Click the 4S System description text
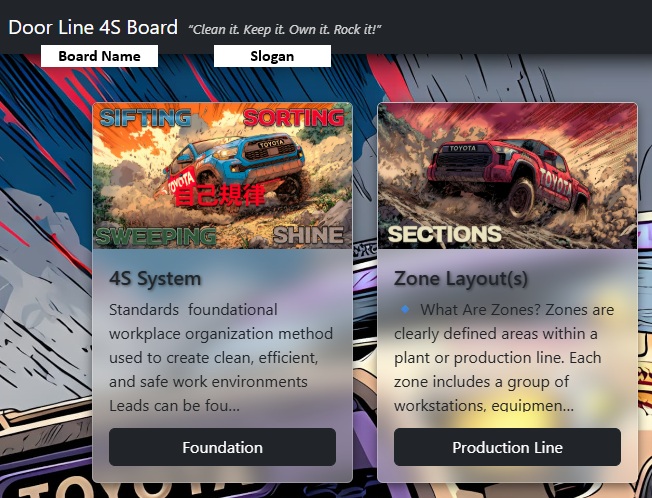The image size is (652, 498). pyautogui.click(x=215, y=357)
